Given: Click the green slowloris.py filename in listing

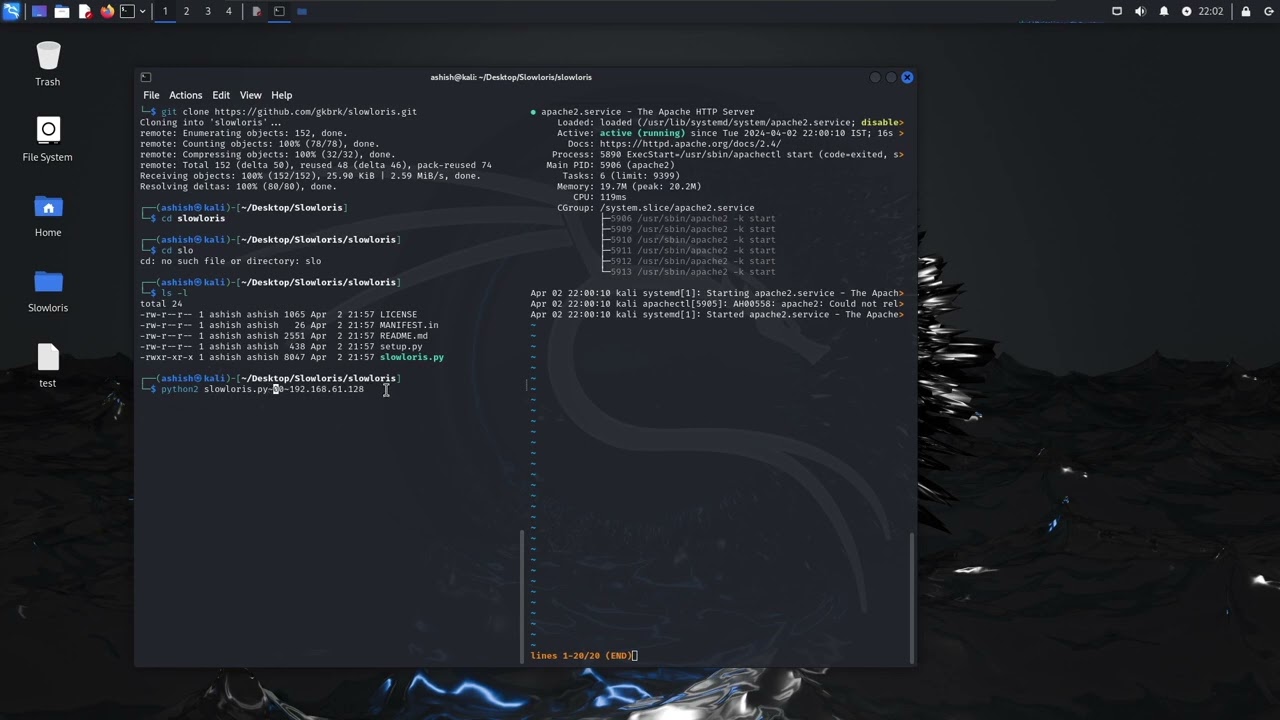Looking at the screenshot, I should (x=412, y=357).
